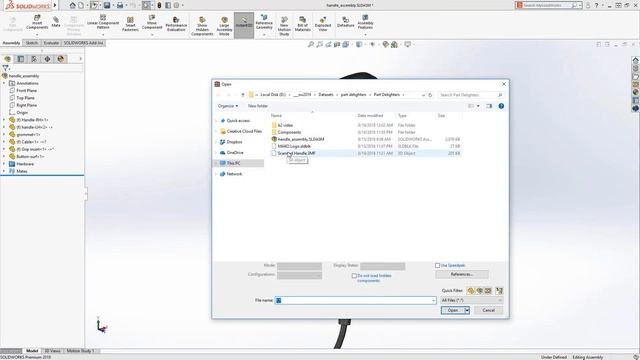The height and width of the screenshot is (360, 640).
Task: Open help in the Open dialog
Action: [x=501, y=106]
